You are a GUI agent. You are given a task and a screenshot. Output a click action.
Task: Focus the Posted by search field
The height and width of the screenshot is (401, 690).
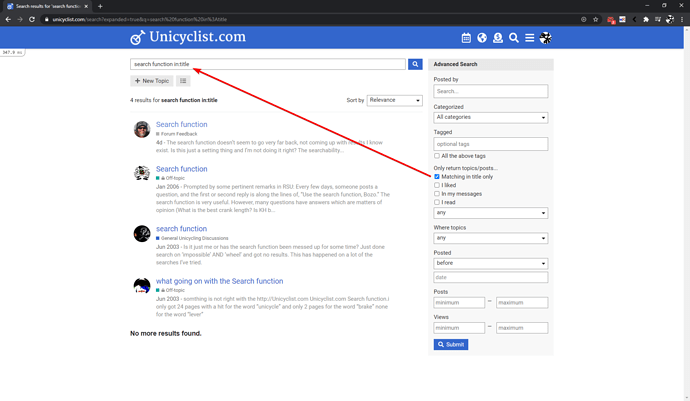point(491,92)
